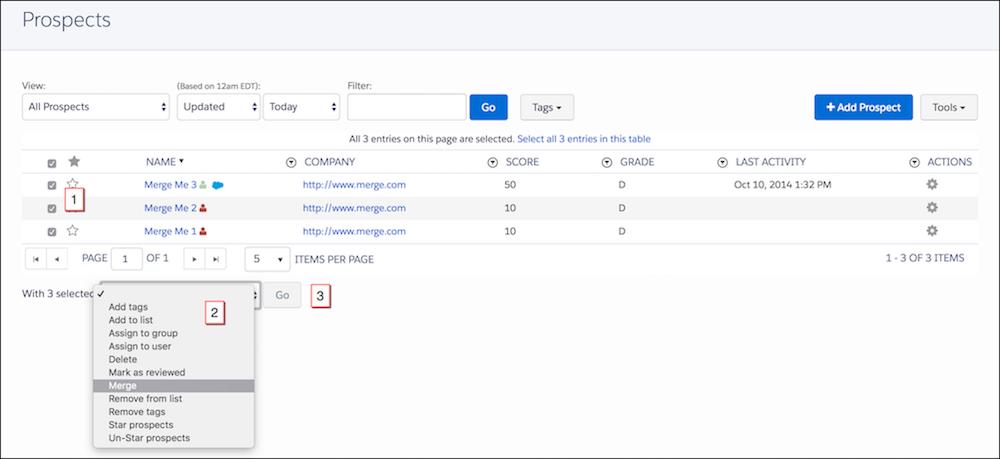1000x459 pixels.
Task: Open the All Prospects view dropdown
Action: 95,107
